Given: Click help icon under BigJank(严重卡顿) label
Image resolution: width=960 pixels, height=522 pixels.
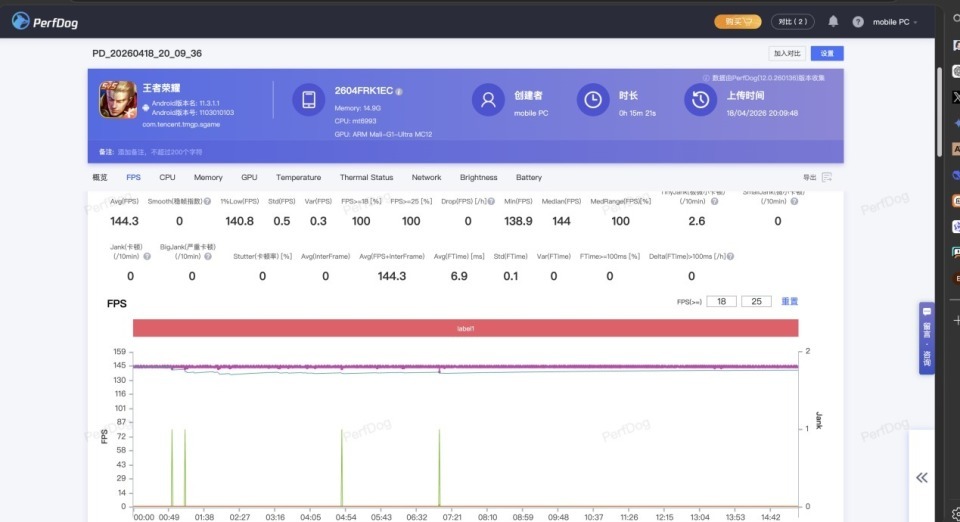Looking at the screenshot, I should click(x=208, y=256).
